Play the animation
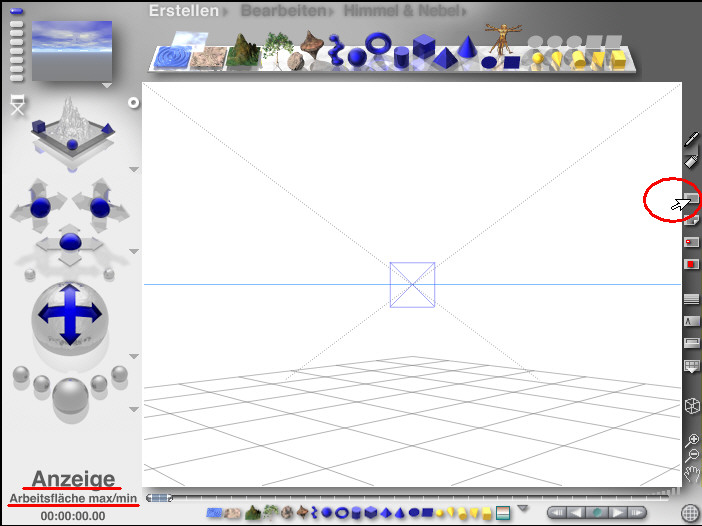702x526 pixels. (617, 513)
